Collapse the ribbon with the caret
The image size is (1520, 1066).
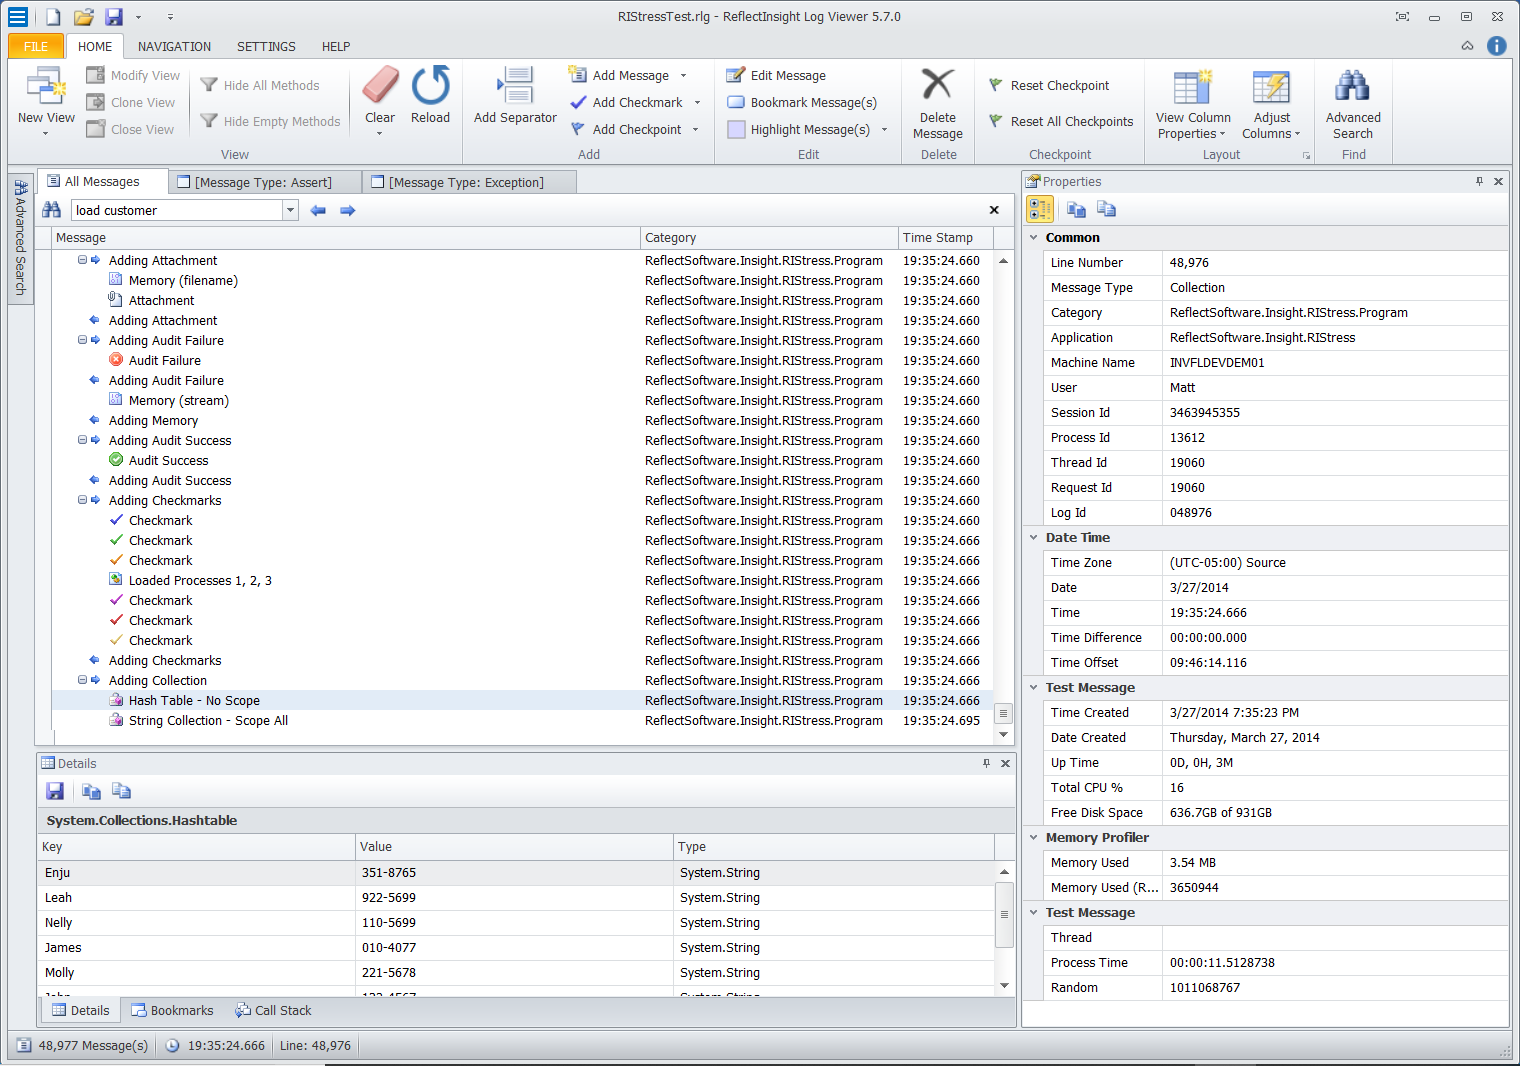tap(1467, 46)
